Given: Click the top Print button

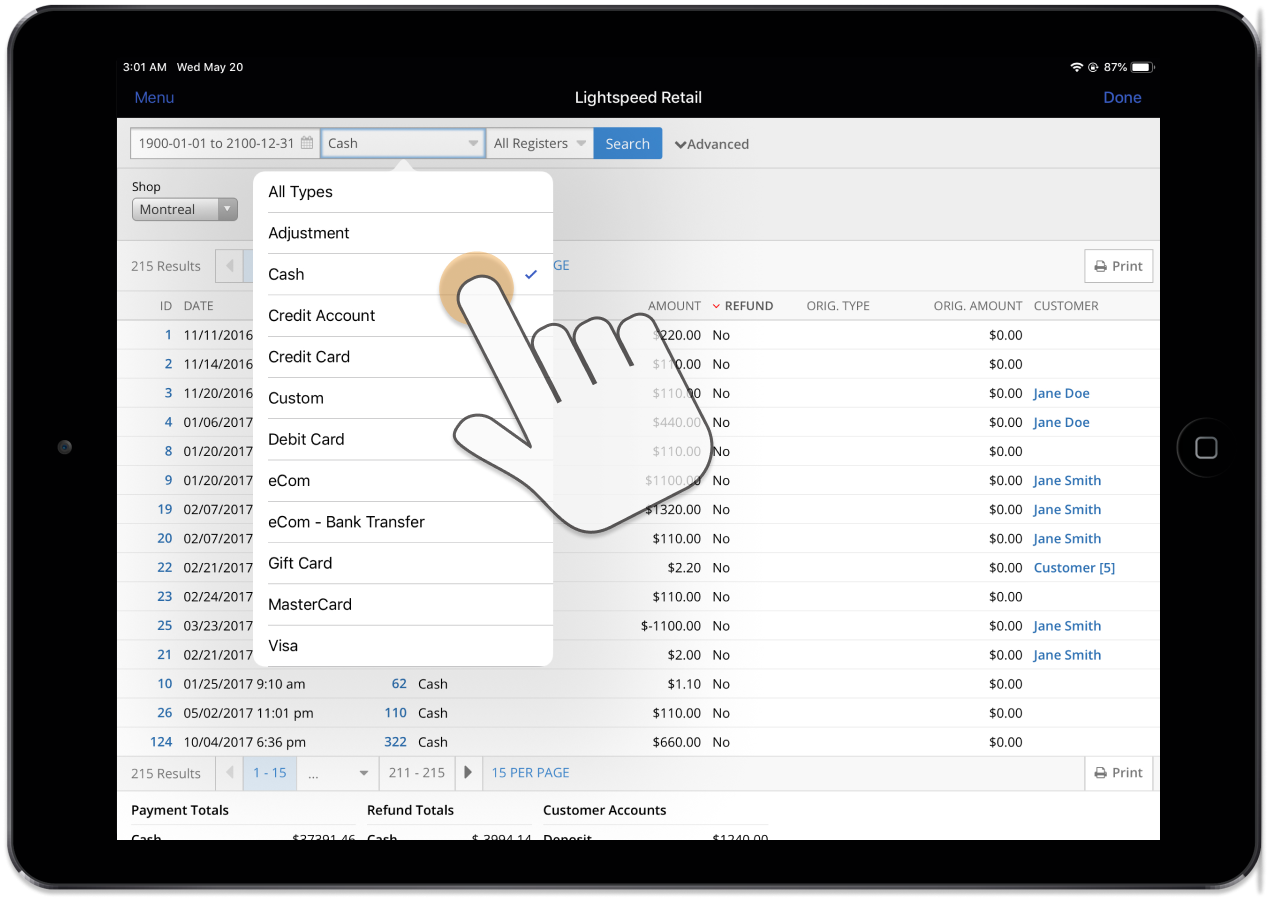Looking at the screenshot, I should pos(1118,266).
